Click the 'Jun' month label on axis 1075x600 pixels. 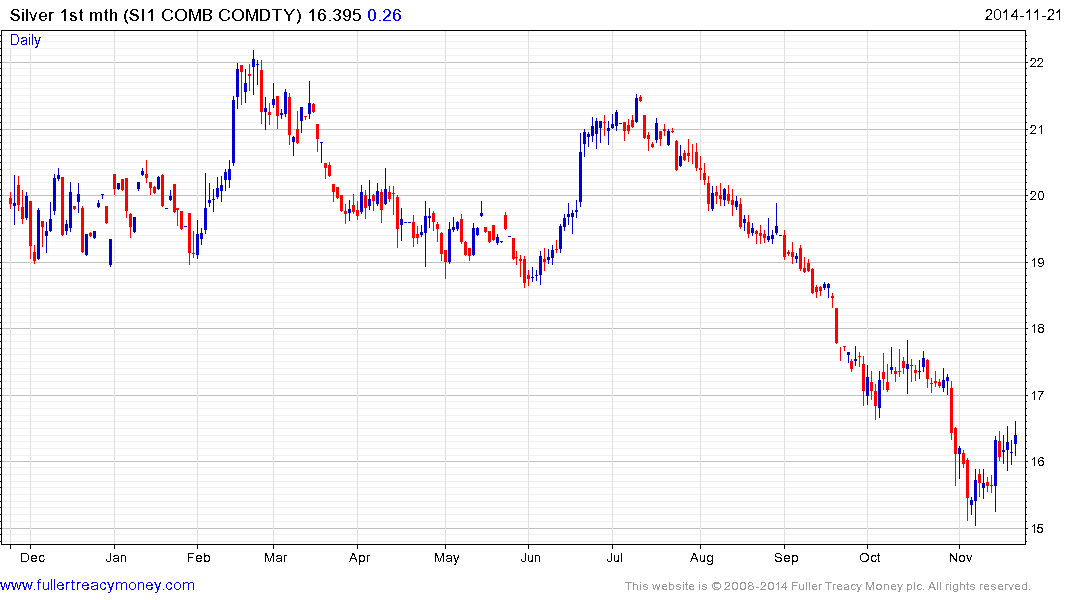(x=530, y=557)
